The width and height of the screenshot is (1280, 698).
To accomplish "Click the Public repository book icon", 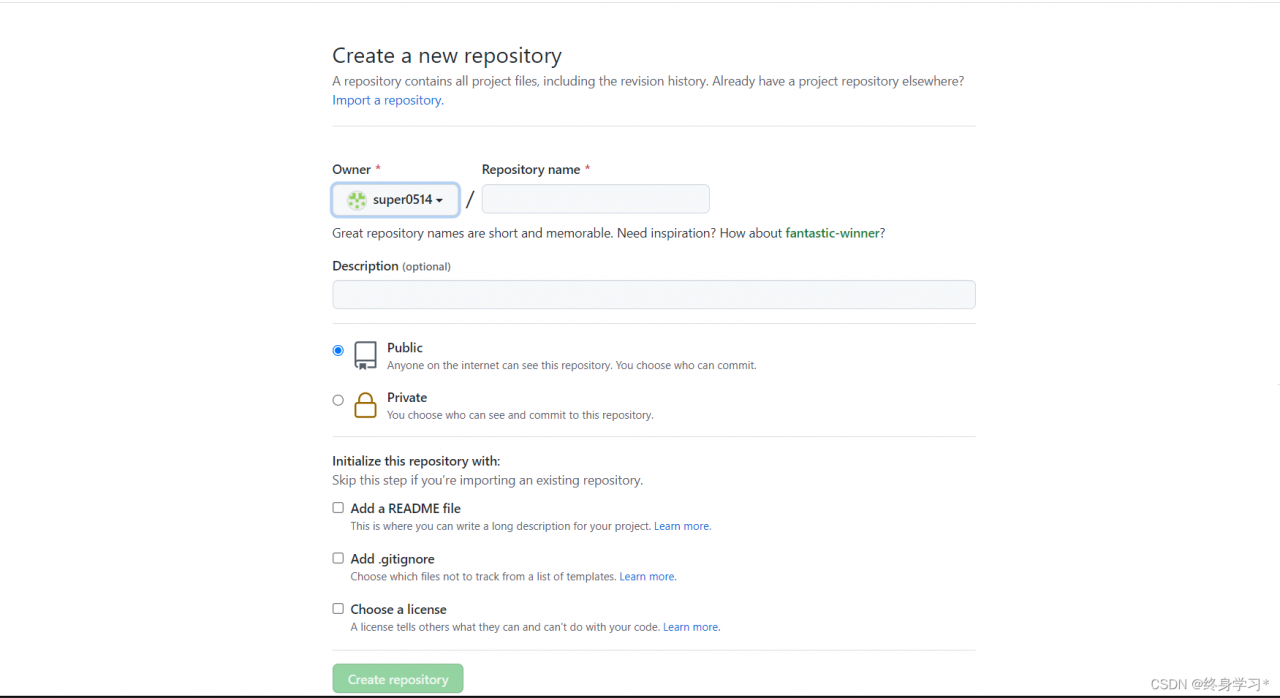I will pyautogui.click(x=366, y=355).
